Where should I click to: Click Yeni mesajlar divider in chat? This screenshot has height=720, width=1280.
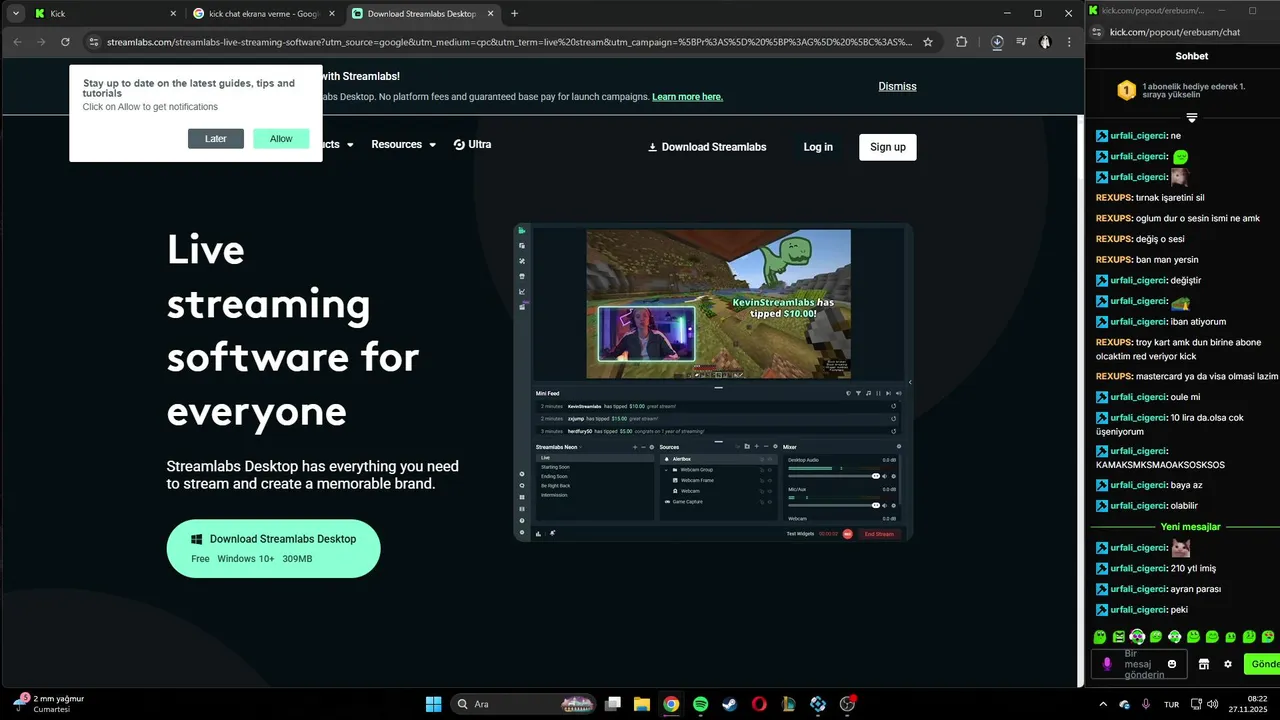(1190, 527)
